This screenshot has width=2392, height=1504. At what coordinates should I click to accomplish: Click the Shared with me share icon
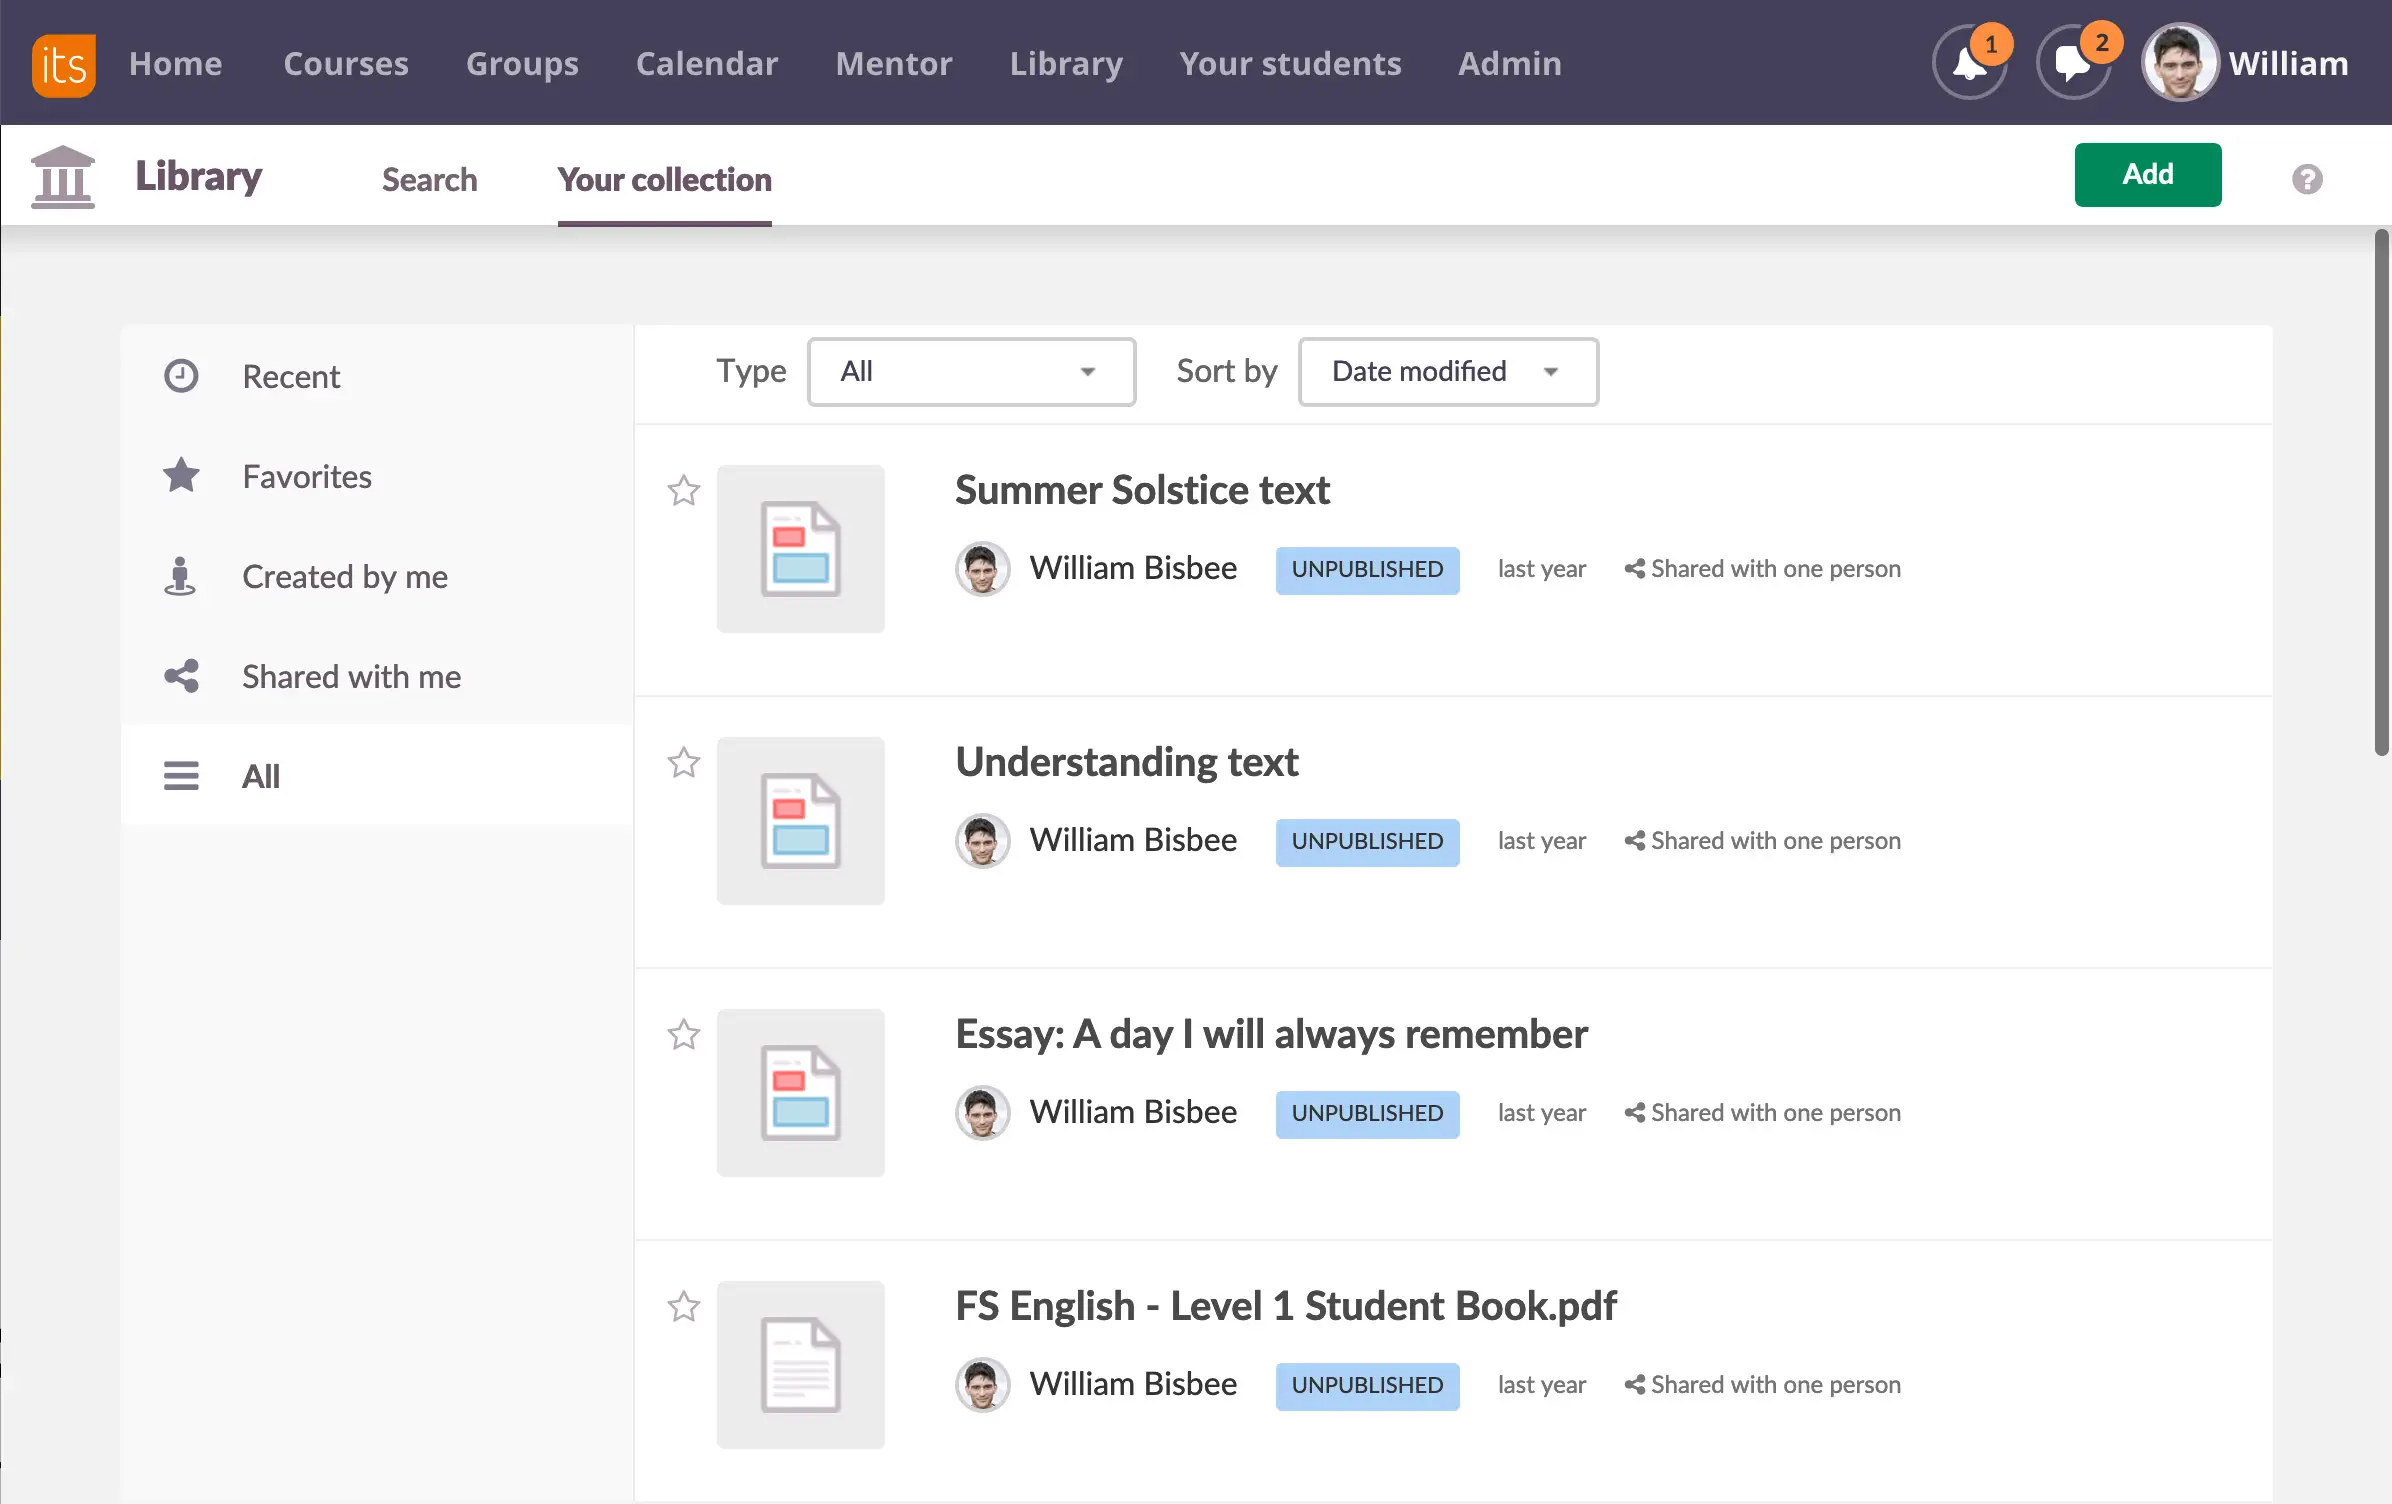tap(181, 676)
